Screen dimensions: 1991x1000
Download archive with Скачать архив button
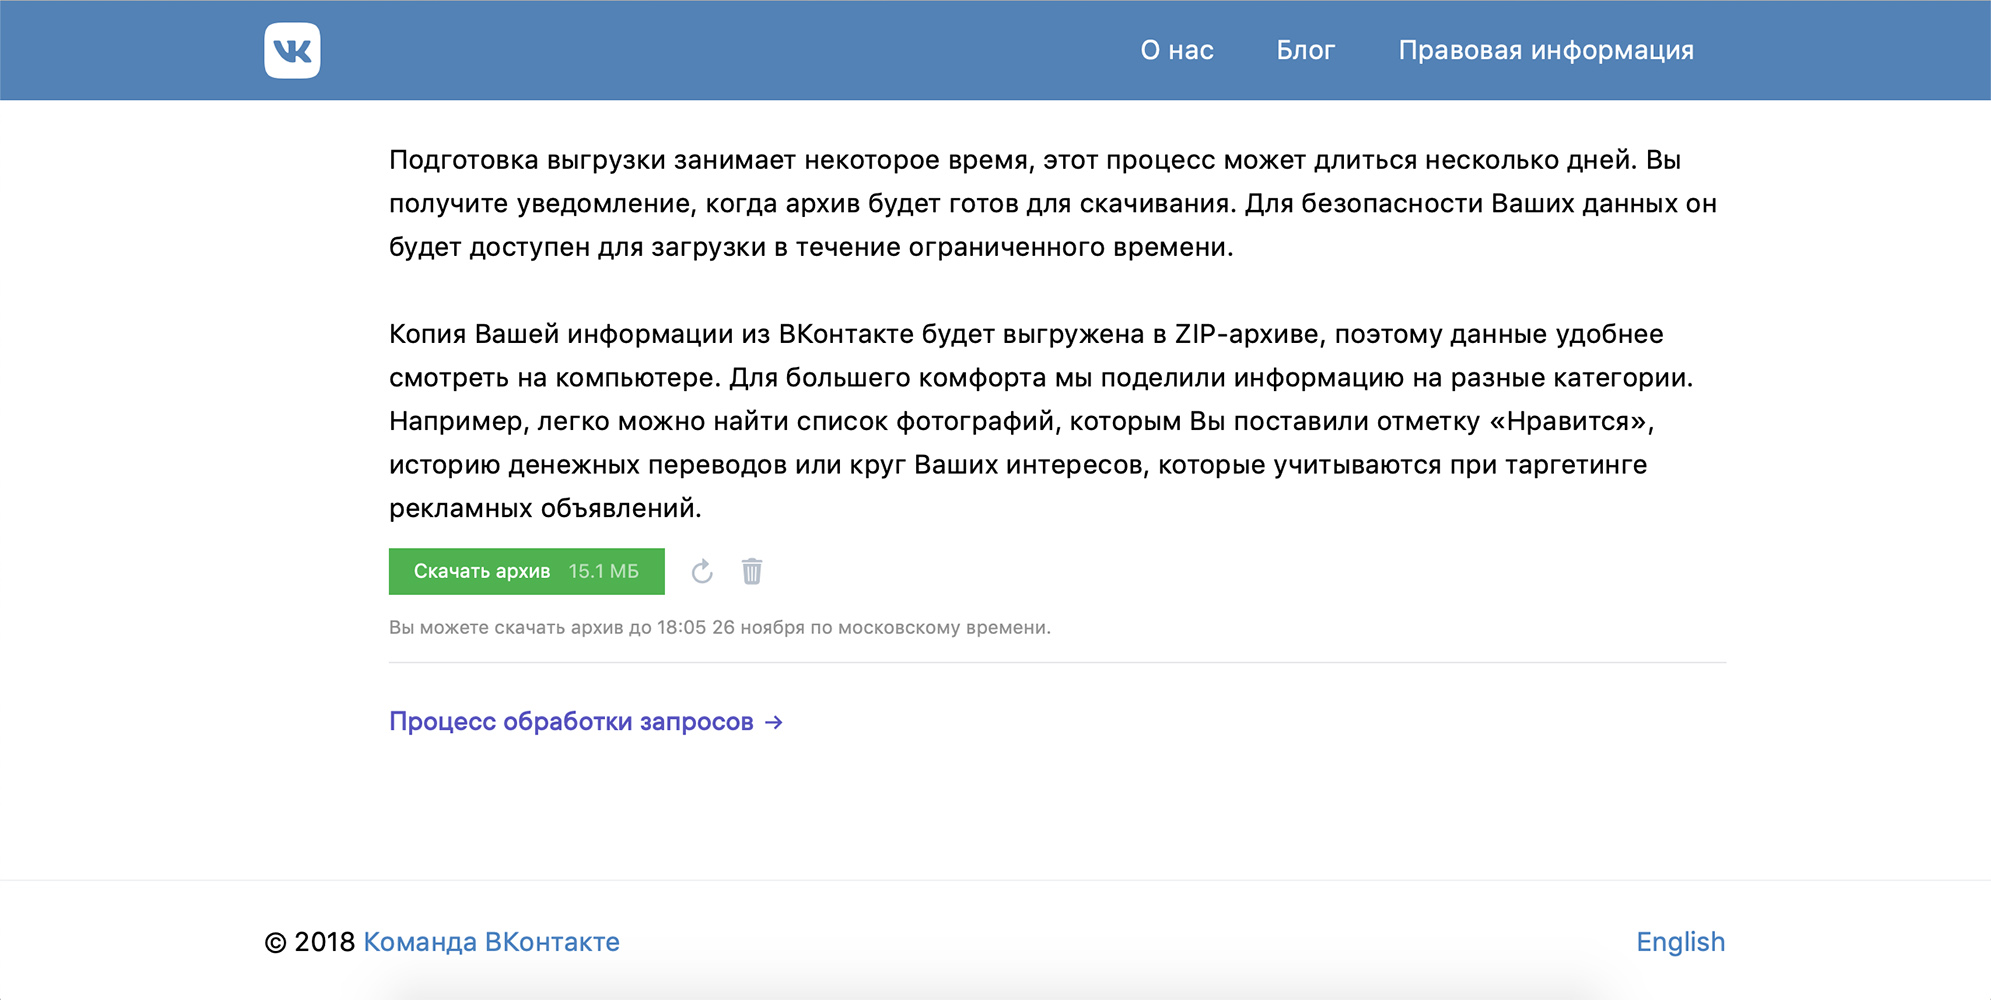point(526,571)
